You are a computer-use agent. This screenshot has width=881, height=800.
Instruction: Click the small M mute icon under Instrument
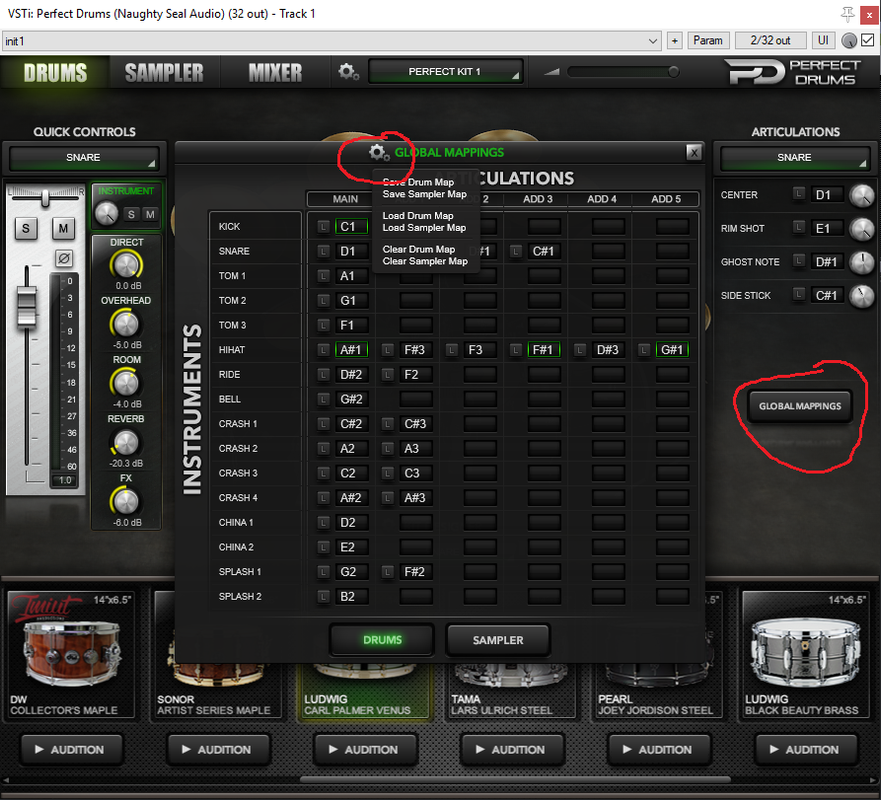click(x=150, y=214)
